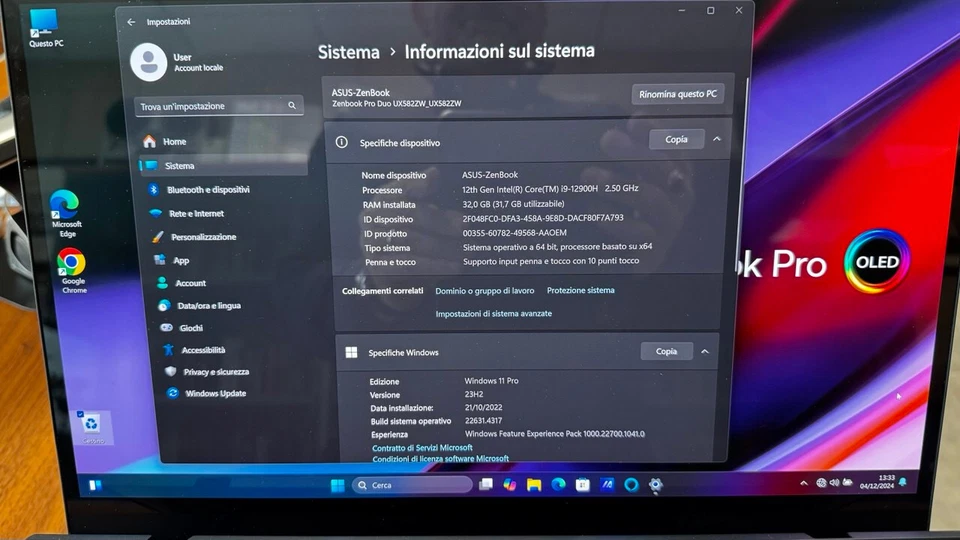
Task: Open Task View from the taskbar
Action: tap(486, 485)
